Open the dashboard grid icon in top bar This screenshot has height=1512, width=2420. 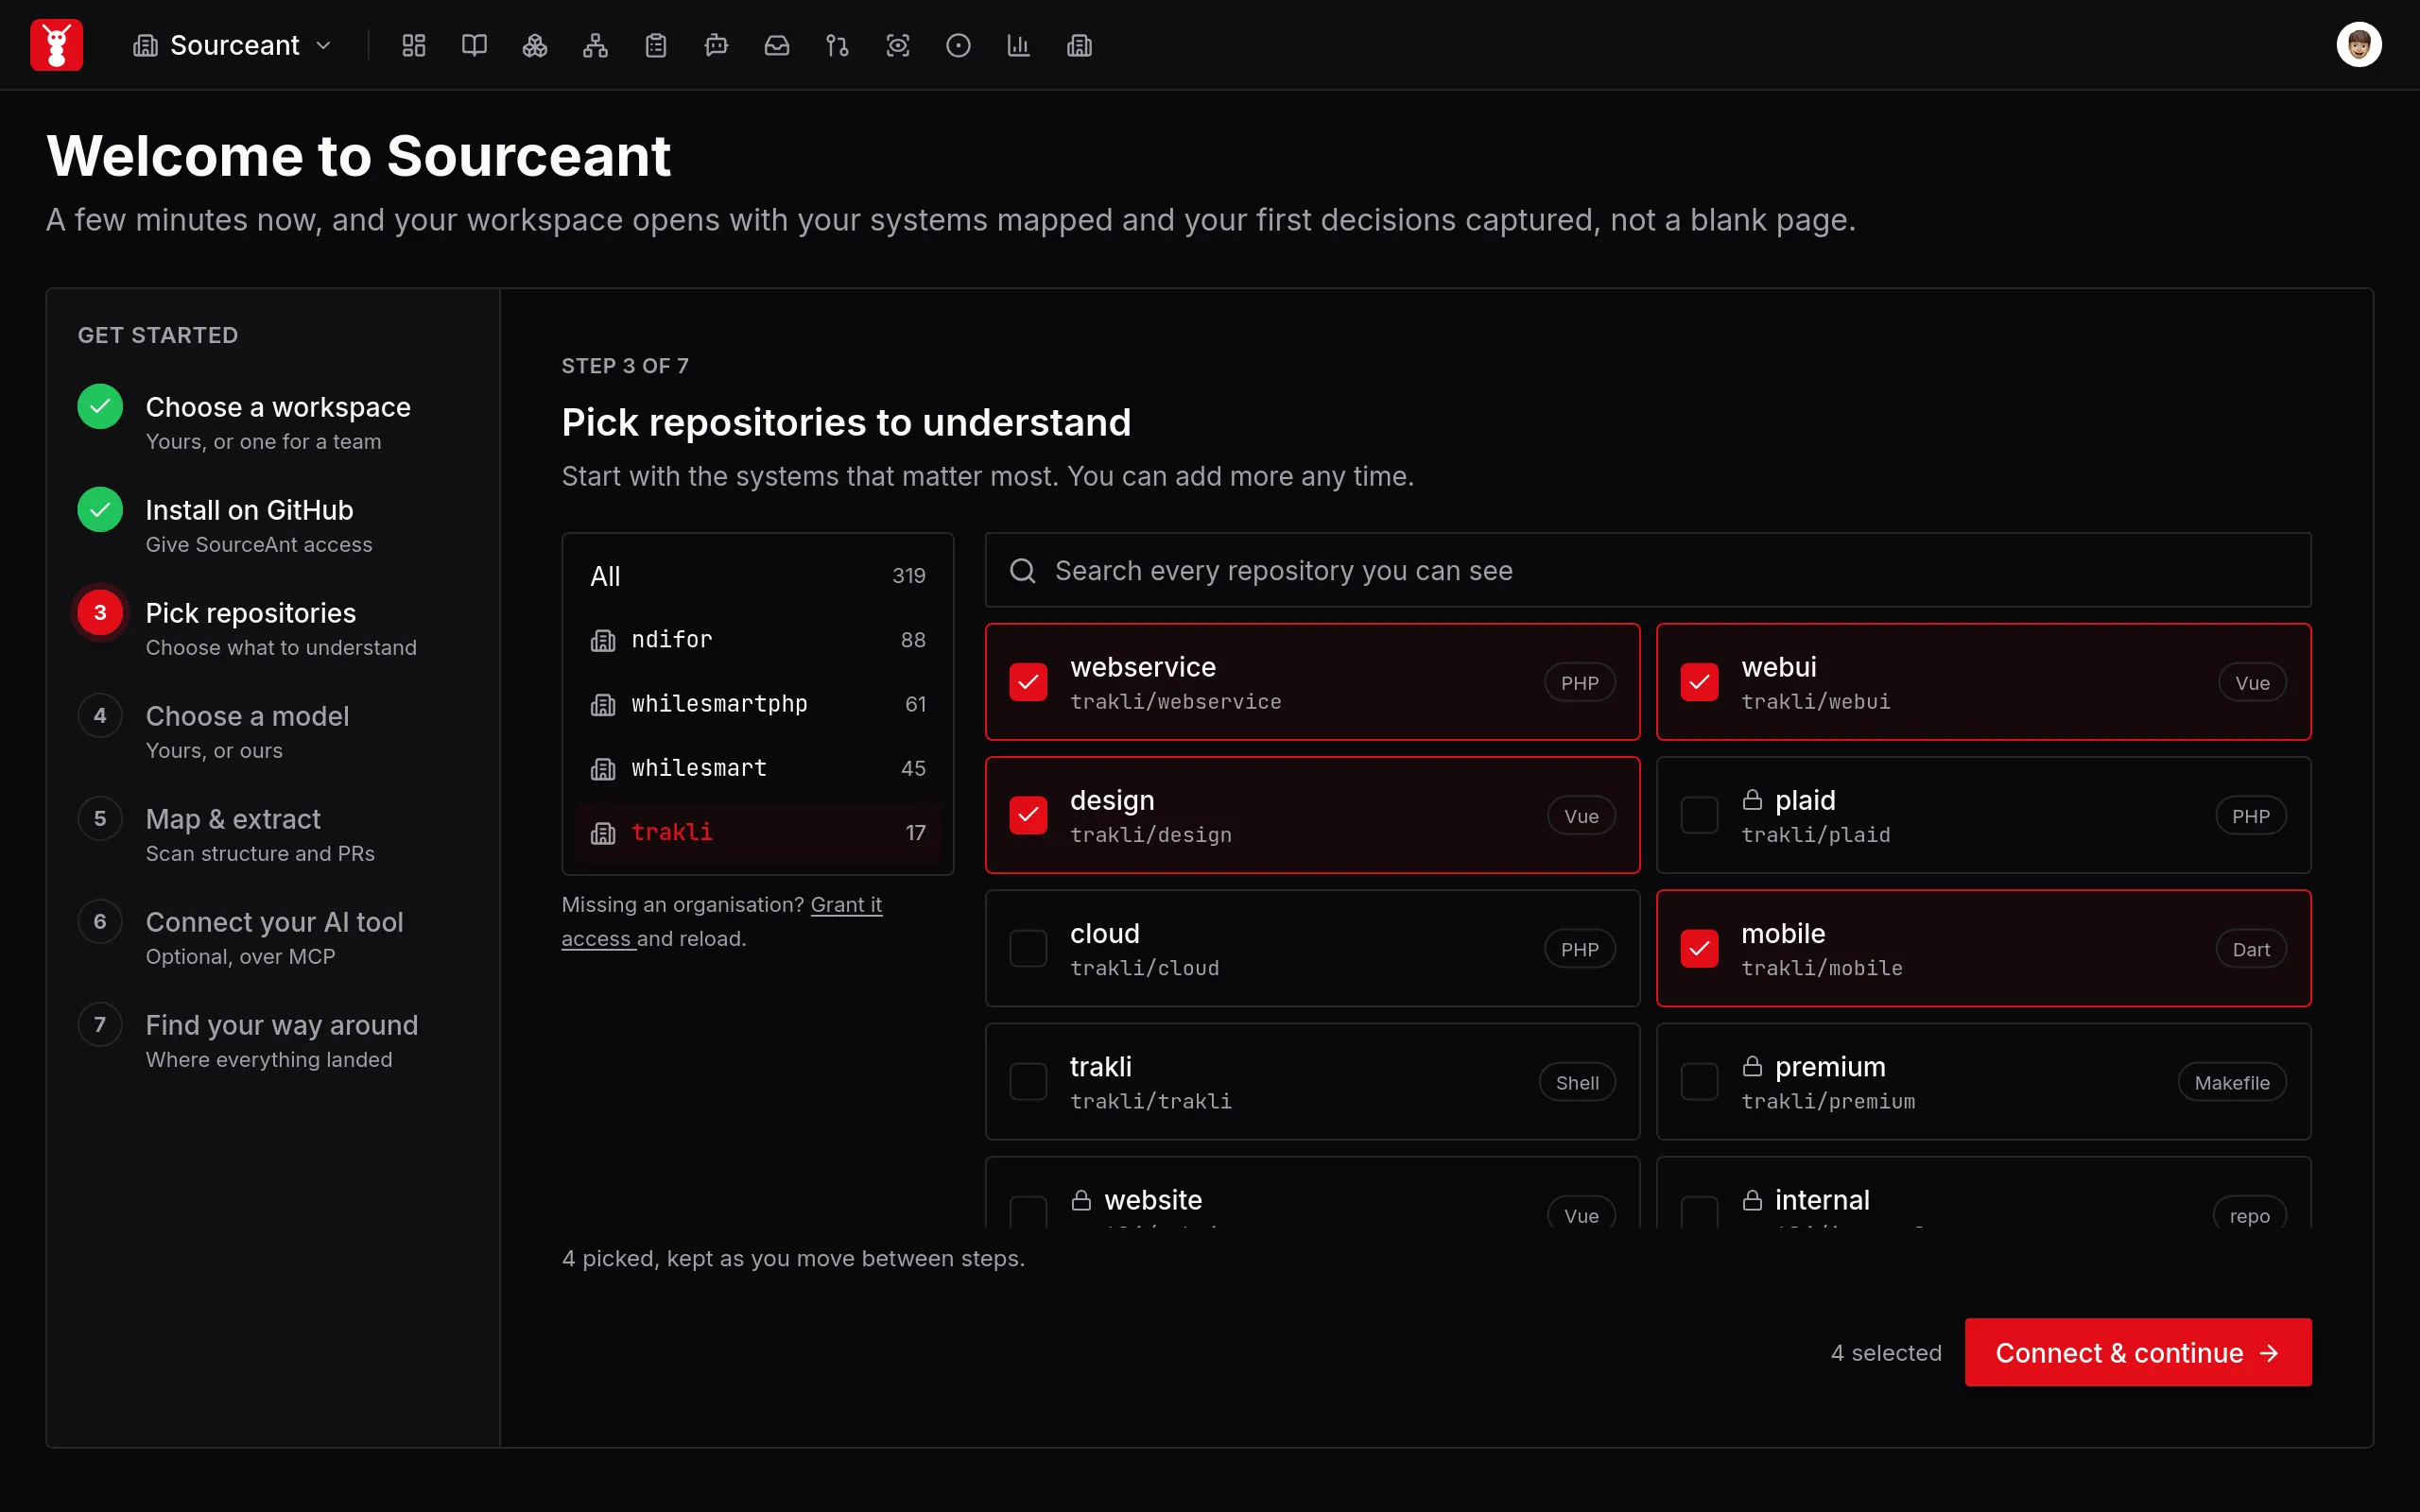(x=414, y=45)
